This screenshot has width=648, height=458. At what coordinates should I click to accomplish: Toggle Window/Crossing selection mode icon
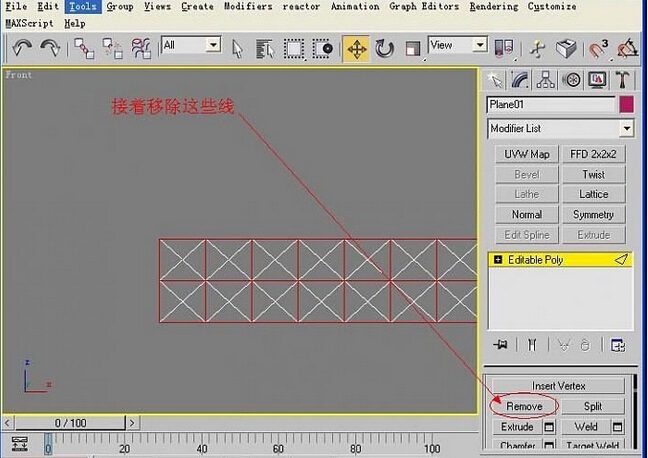click(x=323, y=49)
